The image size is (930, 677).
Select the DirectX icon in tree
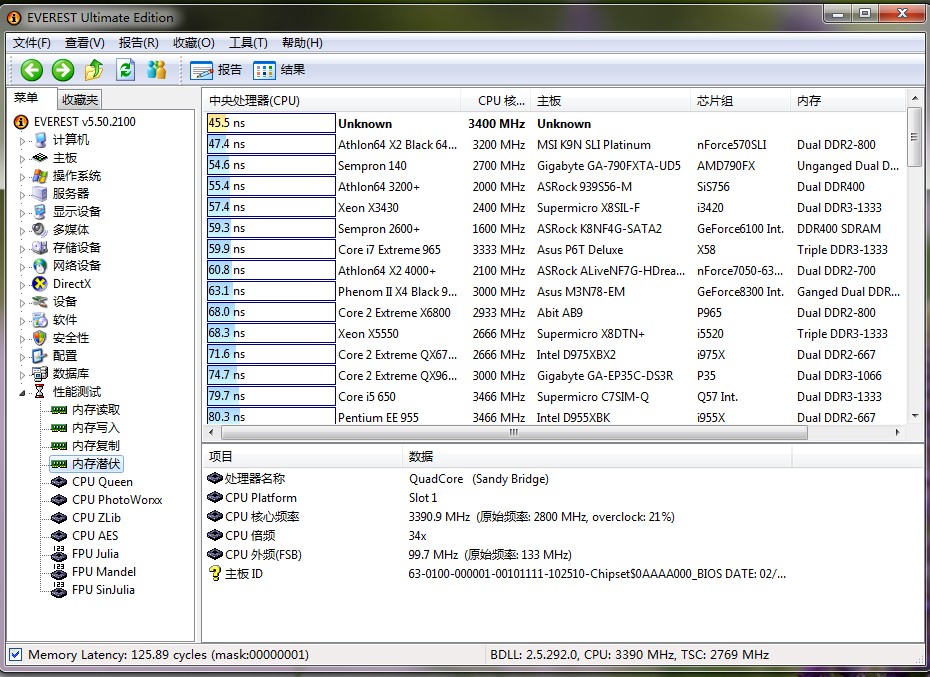[x=40, y=284]
